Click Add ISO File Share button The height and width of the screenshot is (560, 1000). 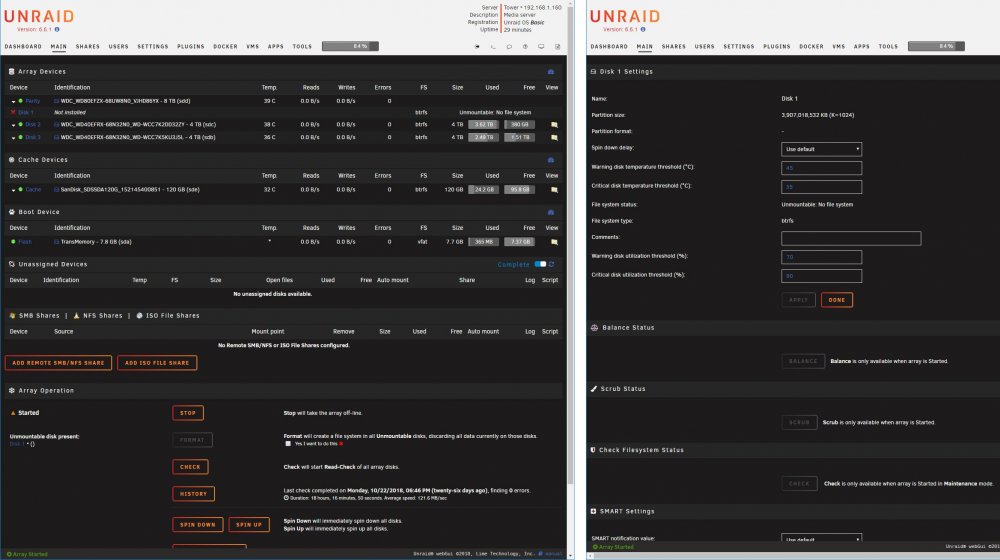157,363
